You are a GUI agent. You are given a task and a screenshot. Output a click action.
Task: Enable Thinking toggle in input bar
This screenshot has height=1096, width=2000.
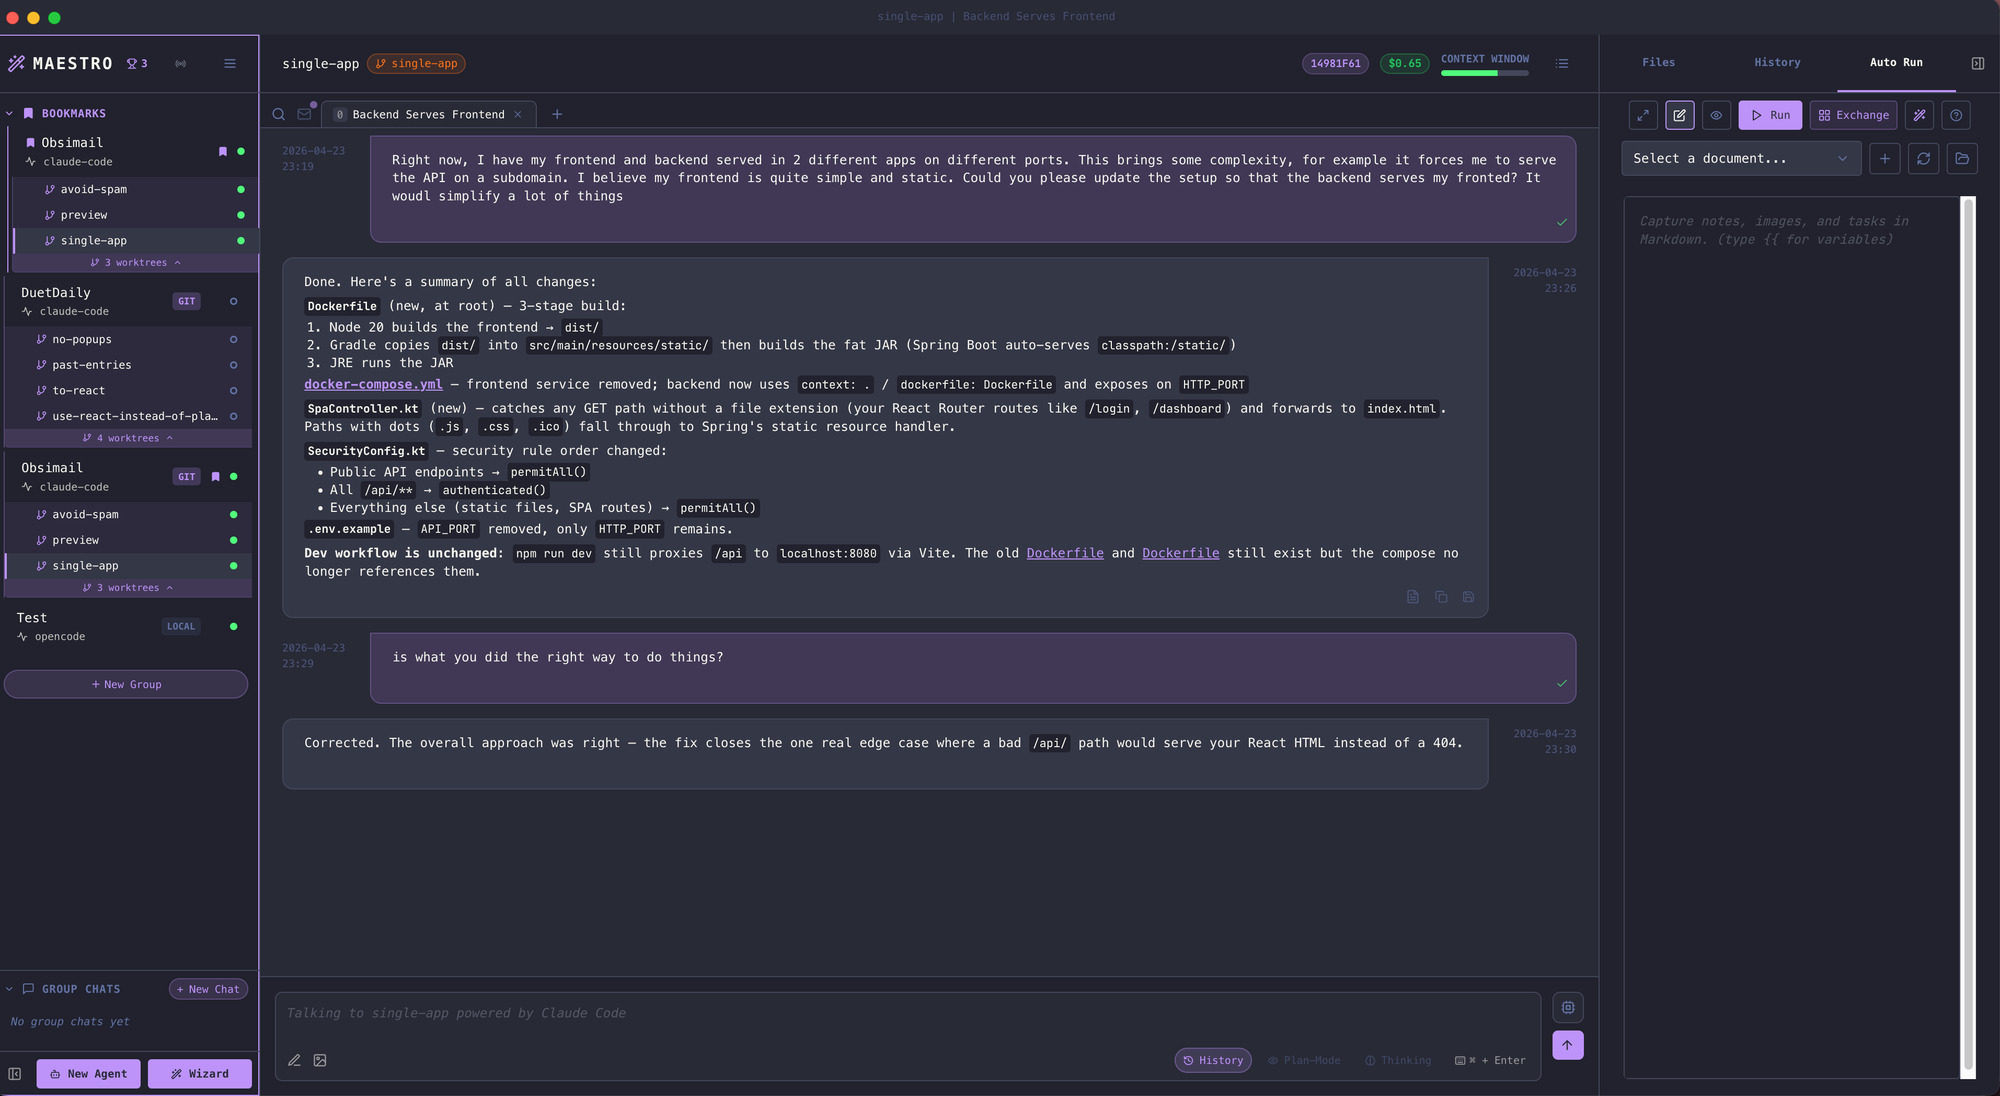pos(1398,1060)
